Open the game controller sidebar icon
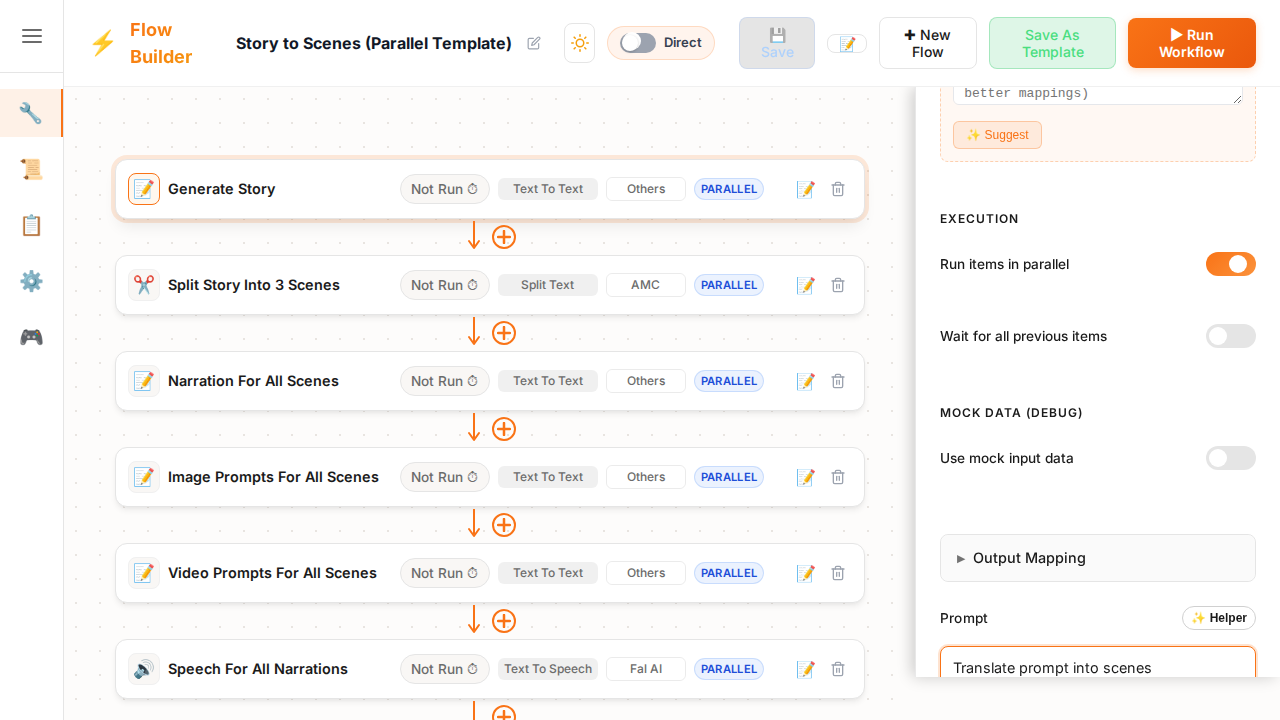Viewport: 1280px width, 720px height. pos(31,337)
